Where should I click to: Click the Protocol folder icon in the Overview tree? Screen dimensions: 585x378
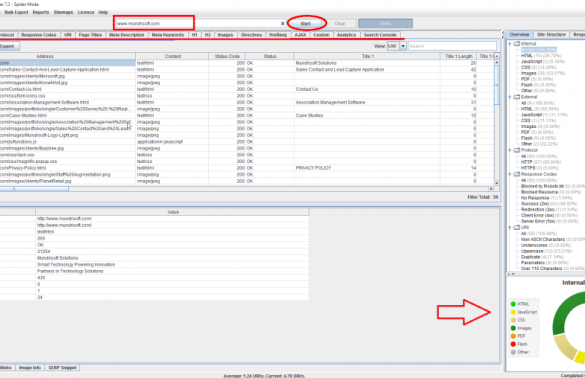pyautogui.click(x=517, y=150)
